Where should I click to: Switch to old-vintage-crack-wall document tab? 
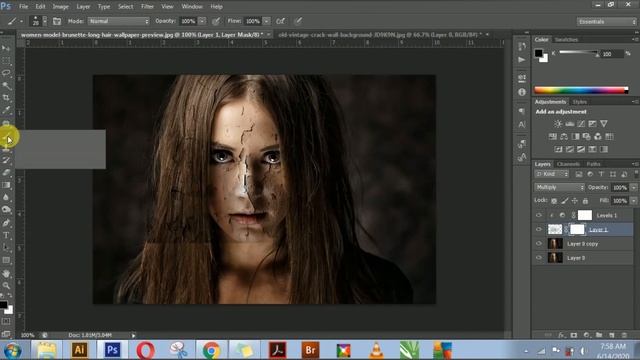pos(379,35)
